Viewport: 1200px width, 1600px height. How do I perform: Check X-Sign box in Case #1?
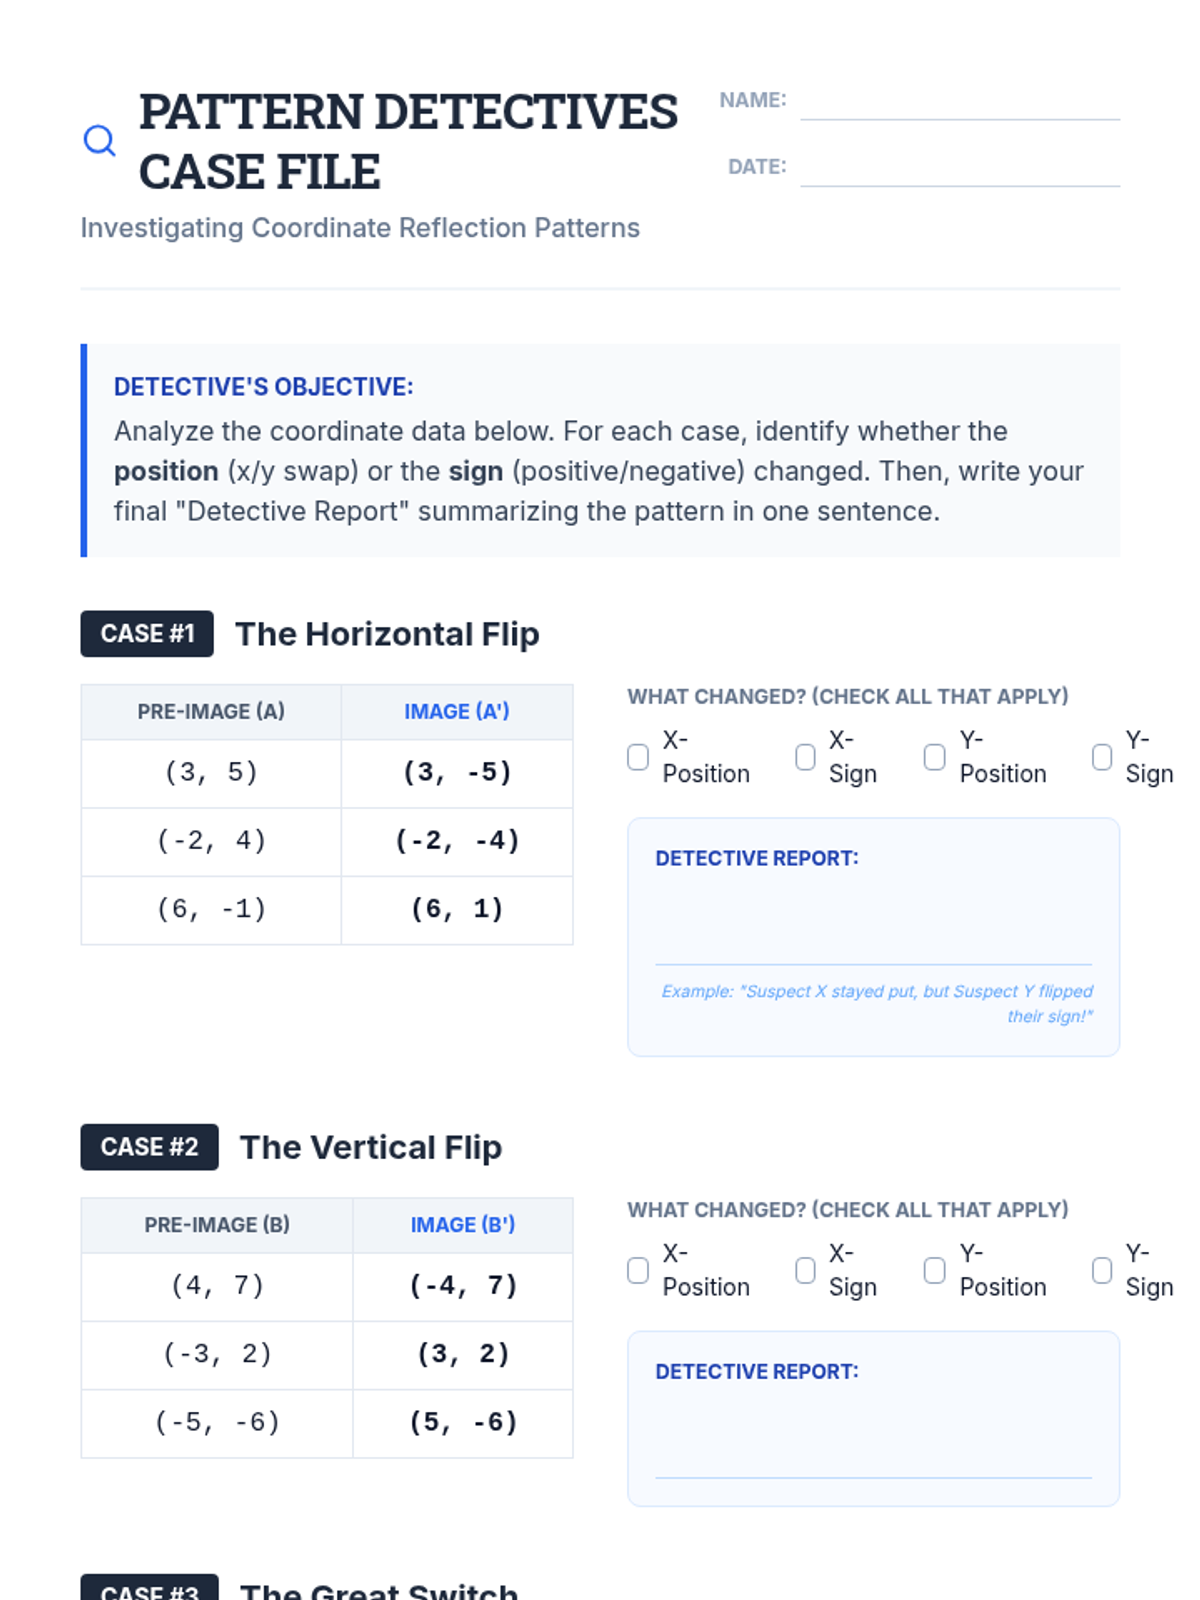click(x=805, y=757)
